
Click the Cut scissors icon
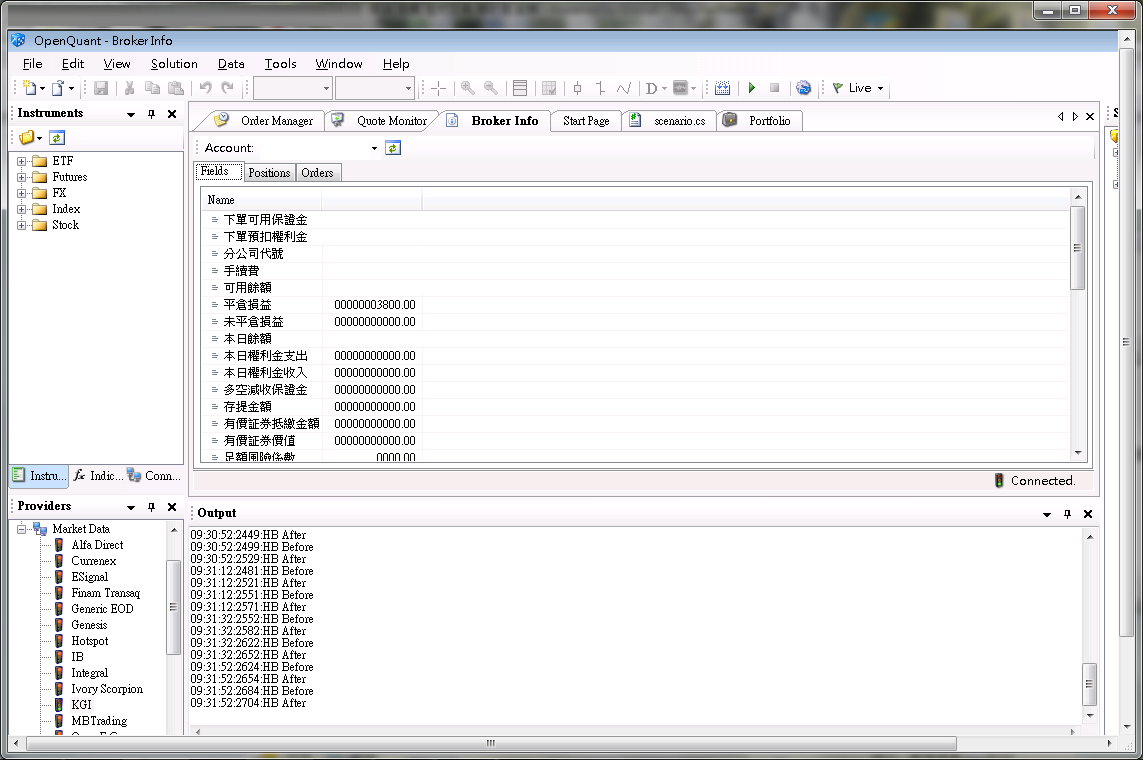129,88
